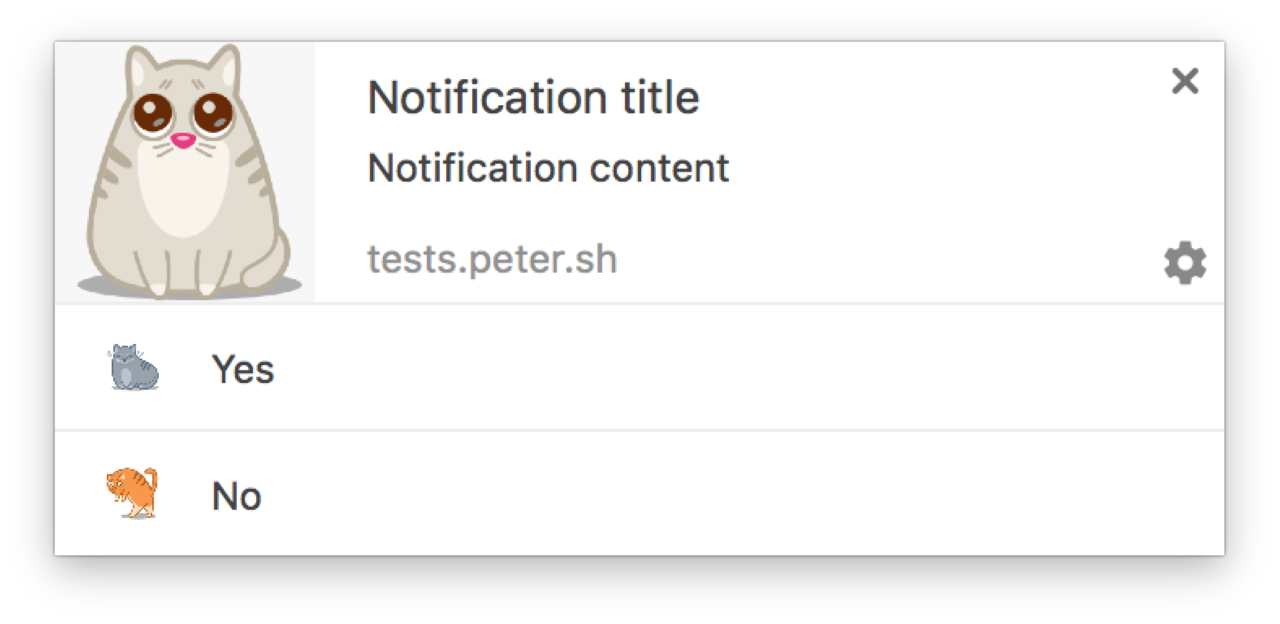Select the "Notification title" heading
Screen dimensions: 1280x624
[533, 98]
